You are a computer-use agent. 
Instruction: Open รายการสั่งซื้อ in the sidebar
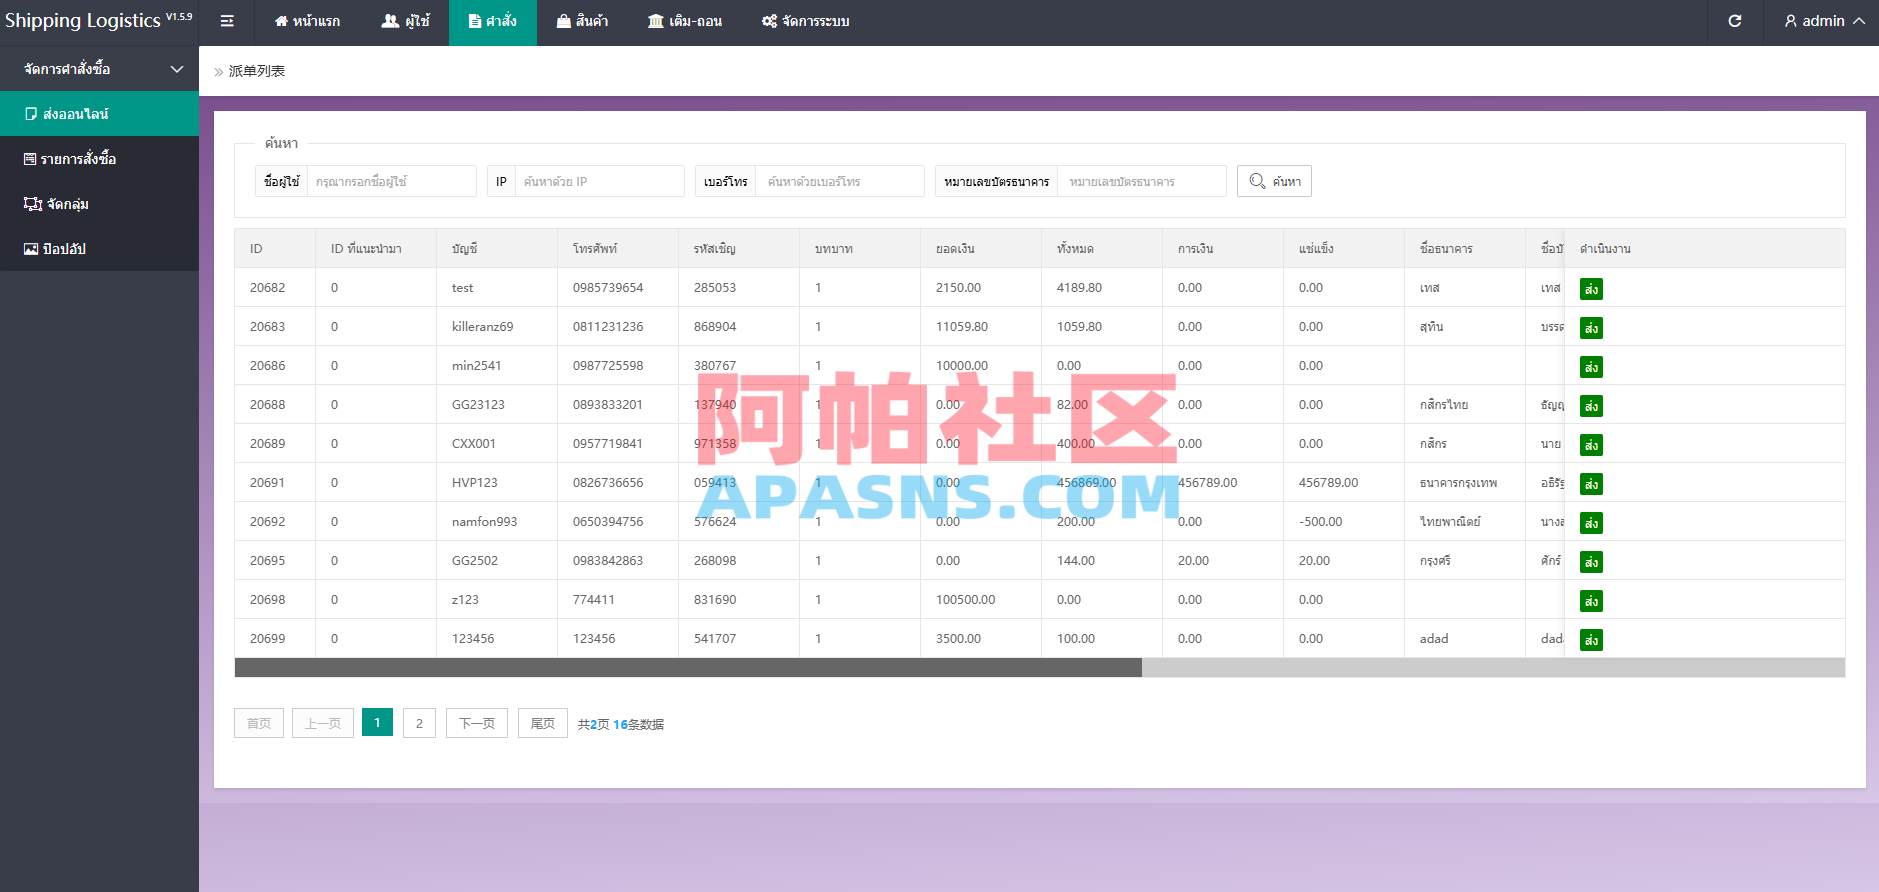(x=99, y=159)
